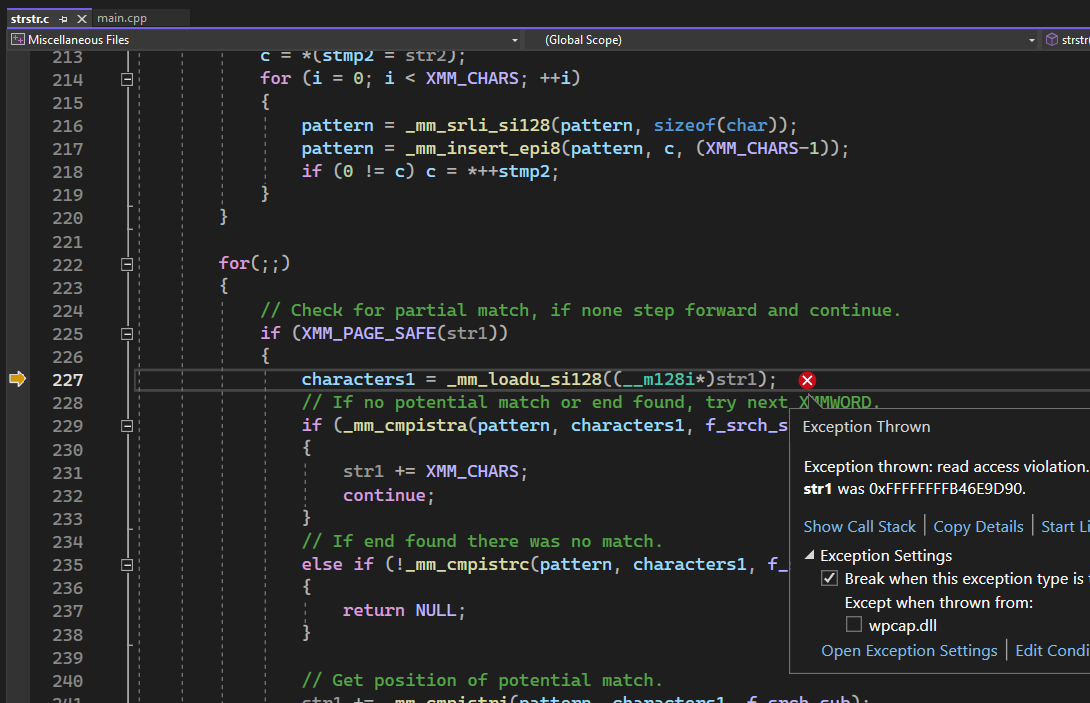Click Copy Details link

978,526
